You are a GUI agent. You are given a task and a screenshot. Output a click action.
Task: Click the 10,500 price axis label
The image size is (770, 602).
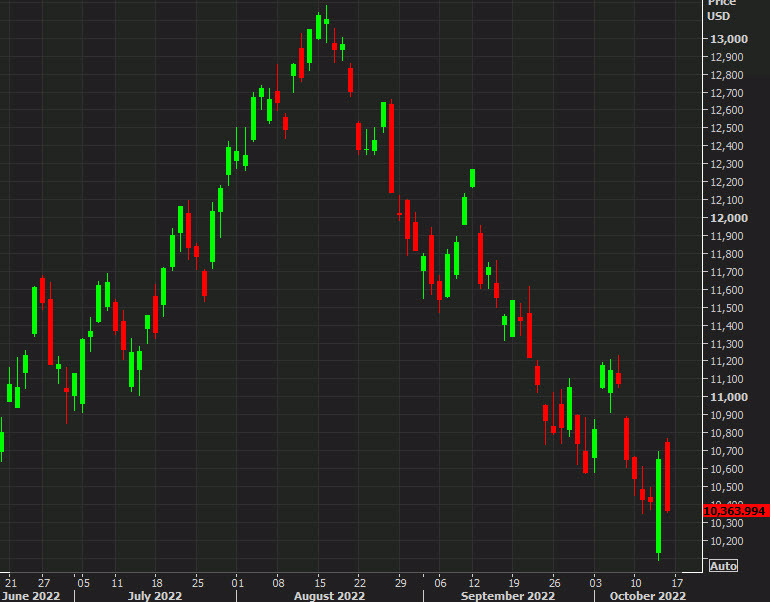(x=727, y=487)
